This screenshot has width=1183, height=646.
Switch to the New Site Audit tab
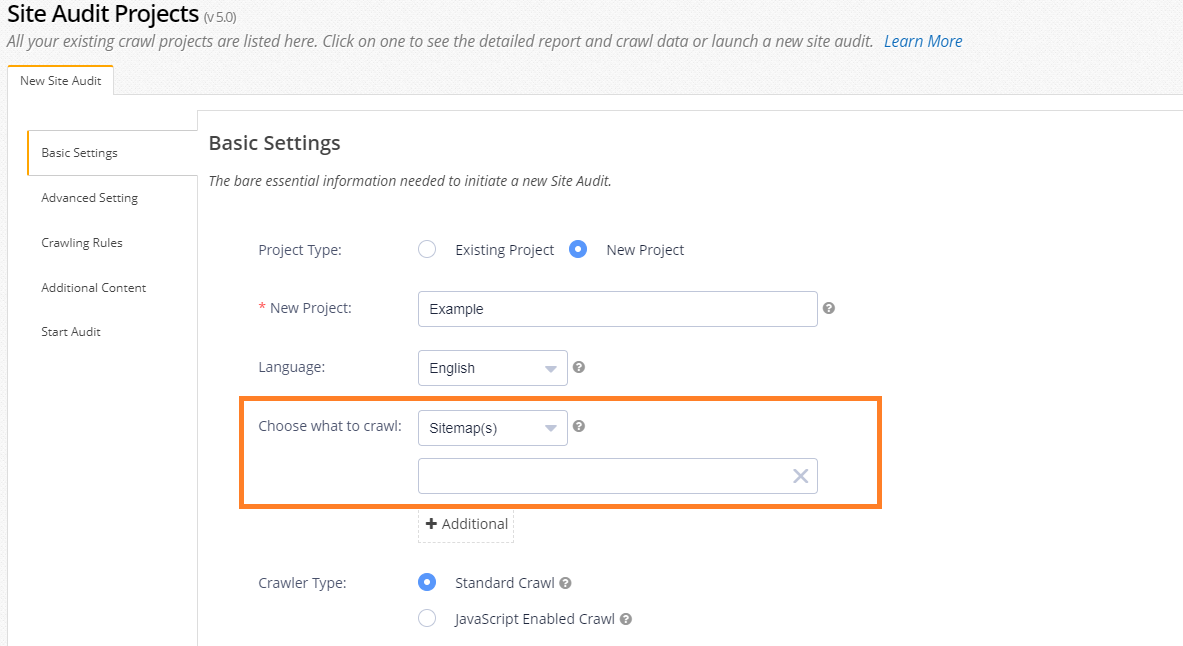click(61, 81)
